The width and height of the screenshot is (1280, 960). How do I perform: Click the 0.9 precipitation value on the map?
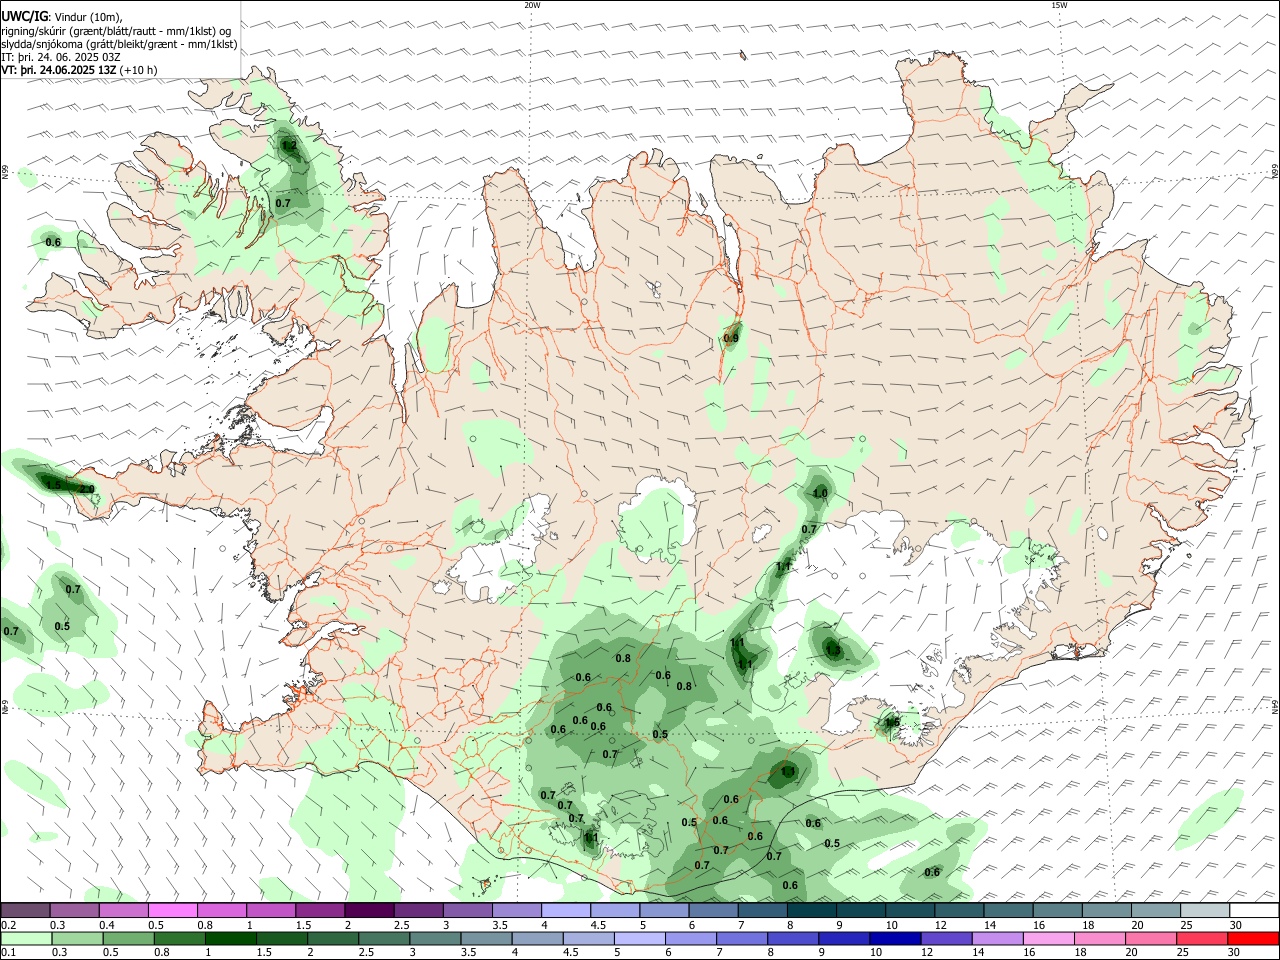pos(731,338)
